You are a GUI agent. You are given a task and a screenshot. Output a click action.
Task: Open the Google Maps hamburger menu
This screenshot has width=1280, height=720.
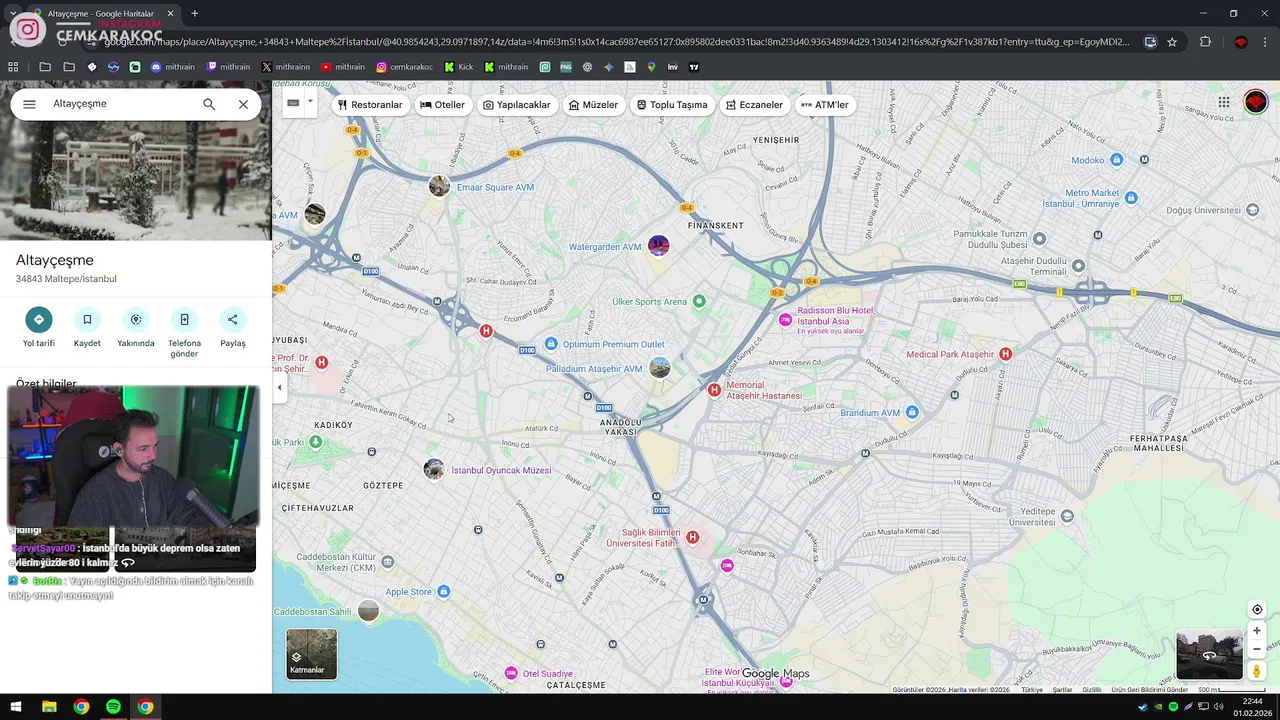pyautogui.click(x=29, y=104)
